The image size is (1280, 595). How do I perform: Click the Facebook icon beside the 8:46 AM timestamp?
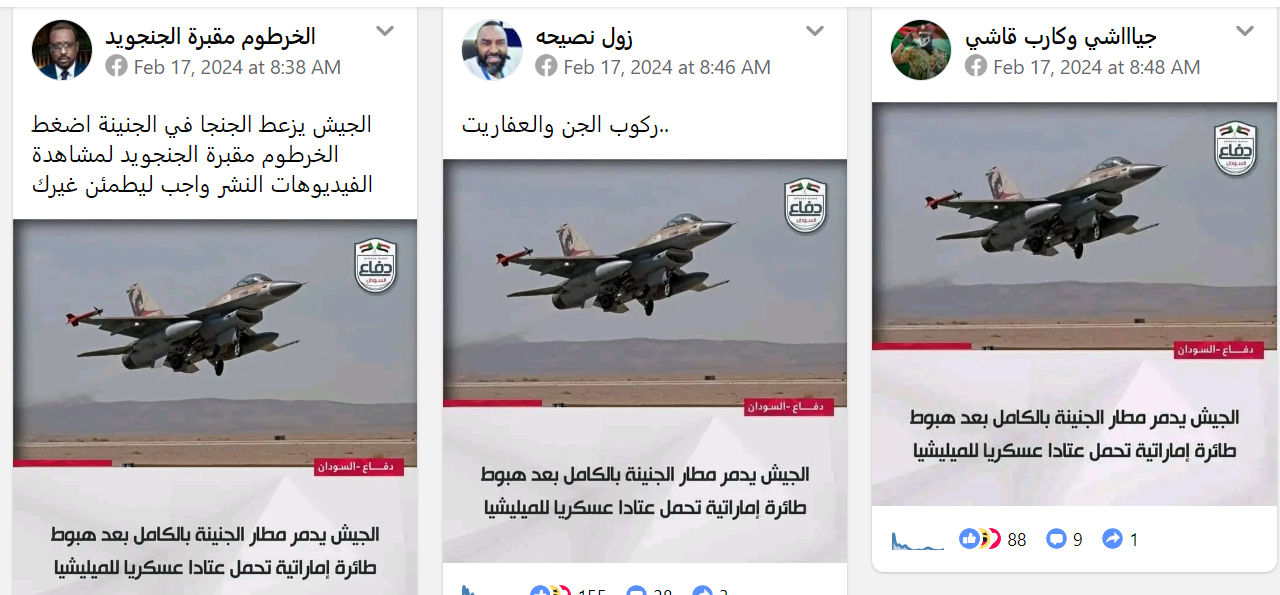click(546, 67)
